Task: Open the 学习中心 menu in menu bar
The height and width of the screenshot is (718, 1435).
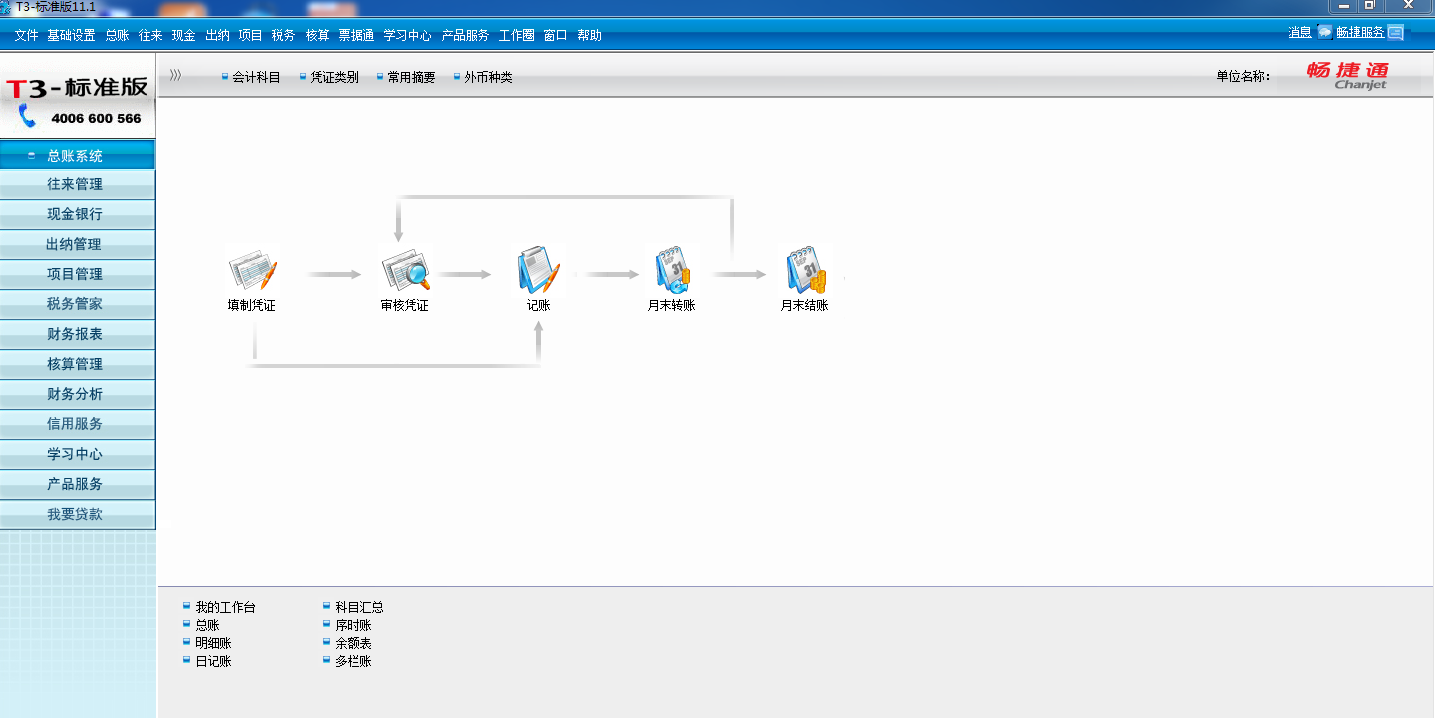Action: tap(407, 35)
